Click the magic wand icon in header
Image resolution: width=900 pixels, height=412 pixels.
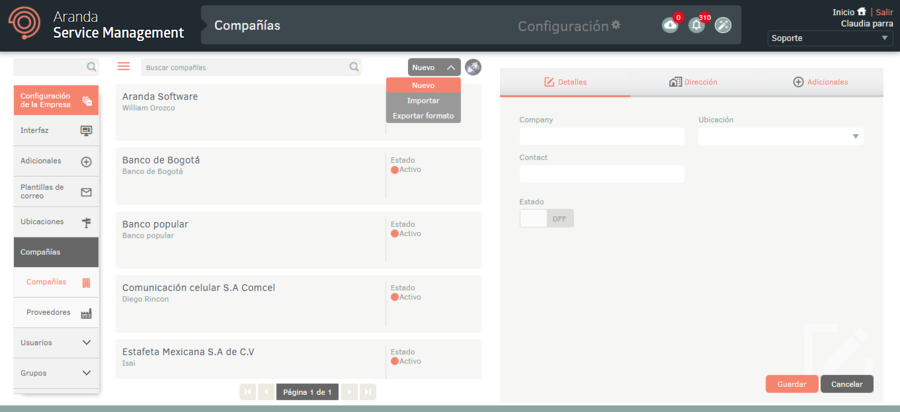[723, 25]
